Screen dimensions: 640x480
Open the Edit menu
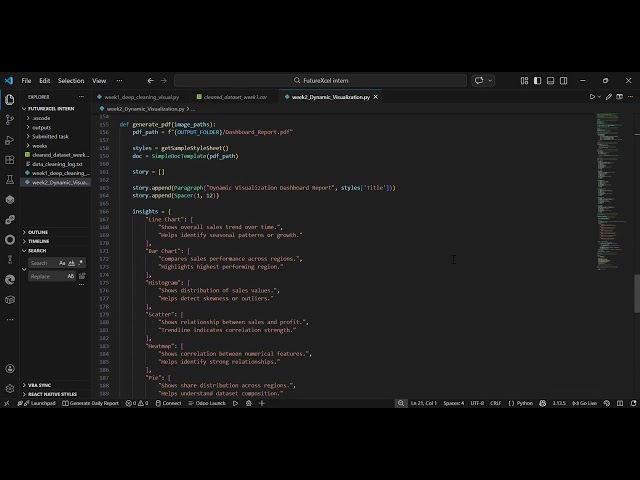44,81
